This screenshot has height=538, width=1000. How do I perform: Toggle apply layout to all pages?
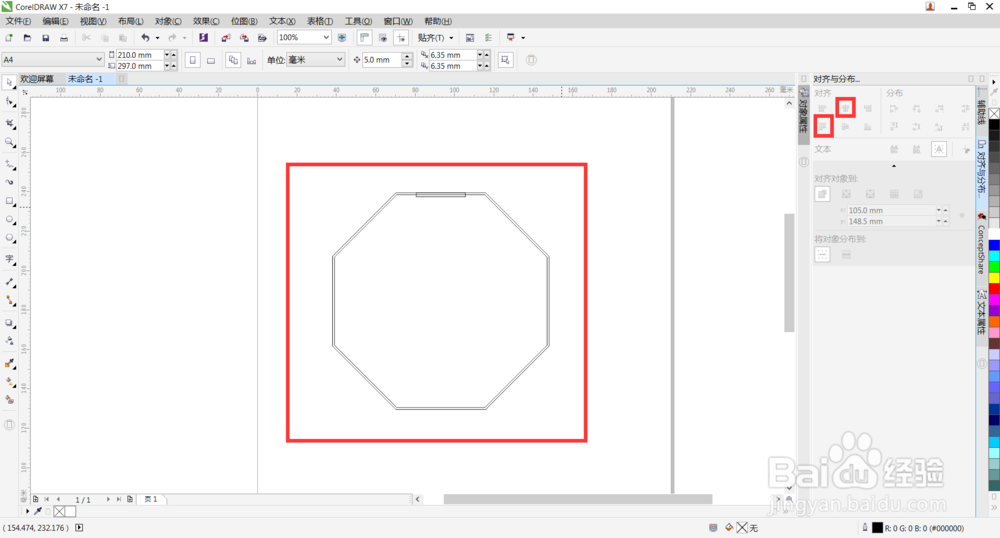point(233,60)
